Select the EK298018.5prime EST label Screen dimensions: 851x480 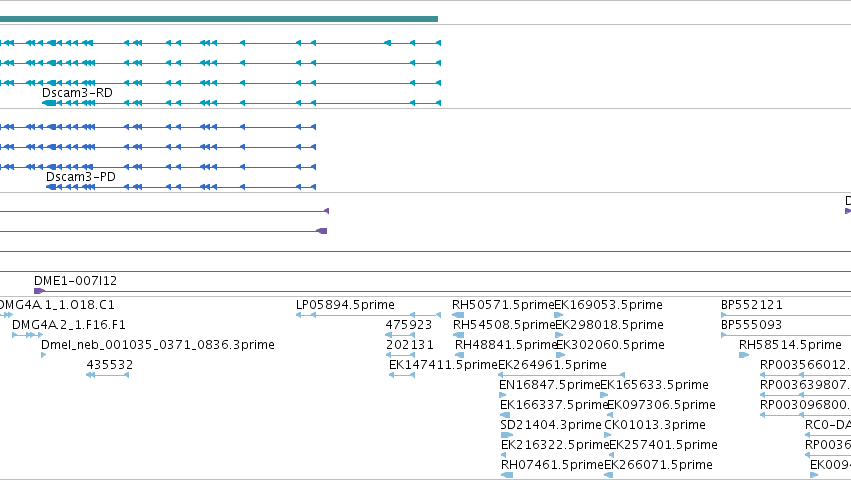coord(609,325)
